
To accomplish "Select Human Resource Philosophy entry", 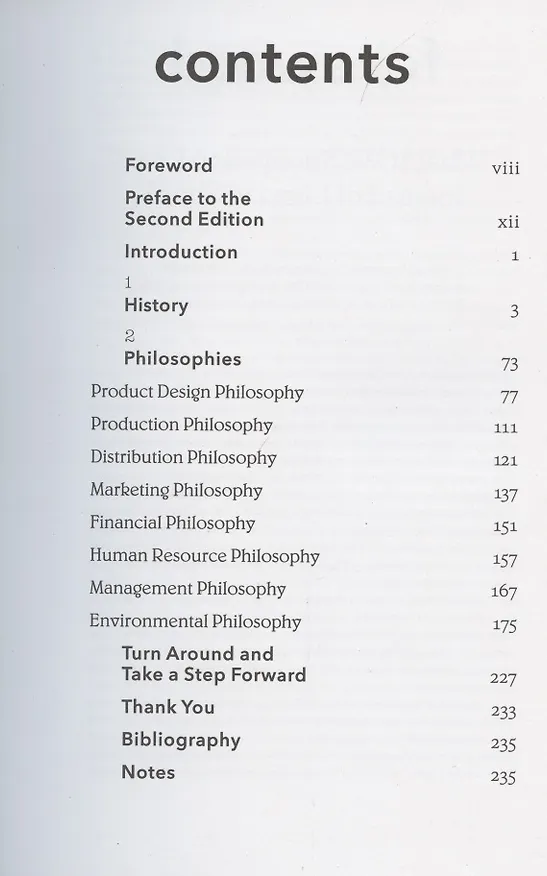I will tap(204, 556).
